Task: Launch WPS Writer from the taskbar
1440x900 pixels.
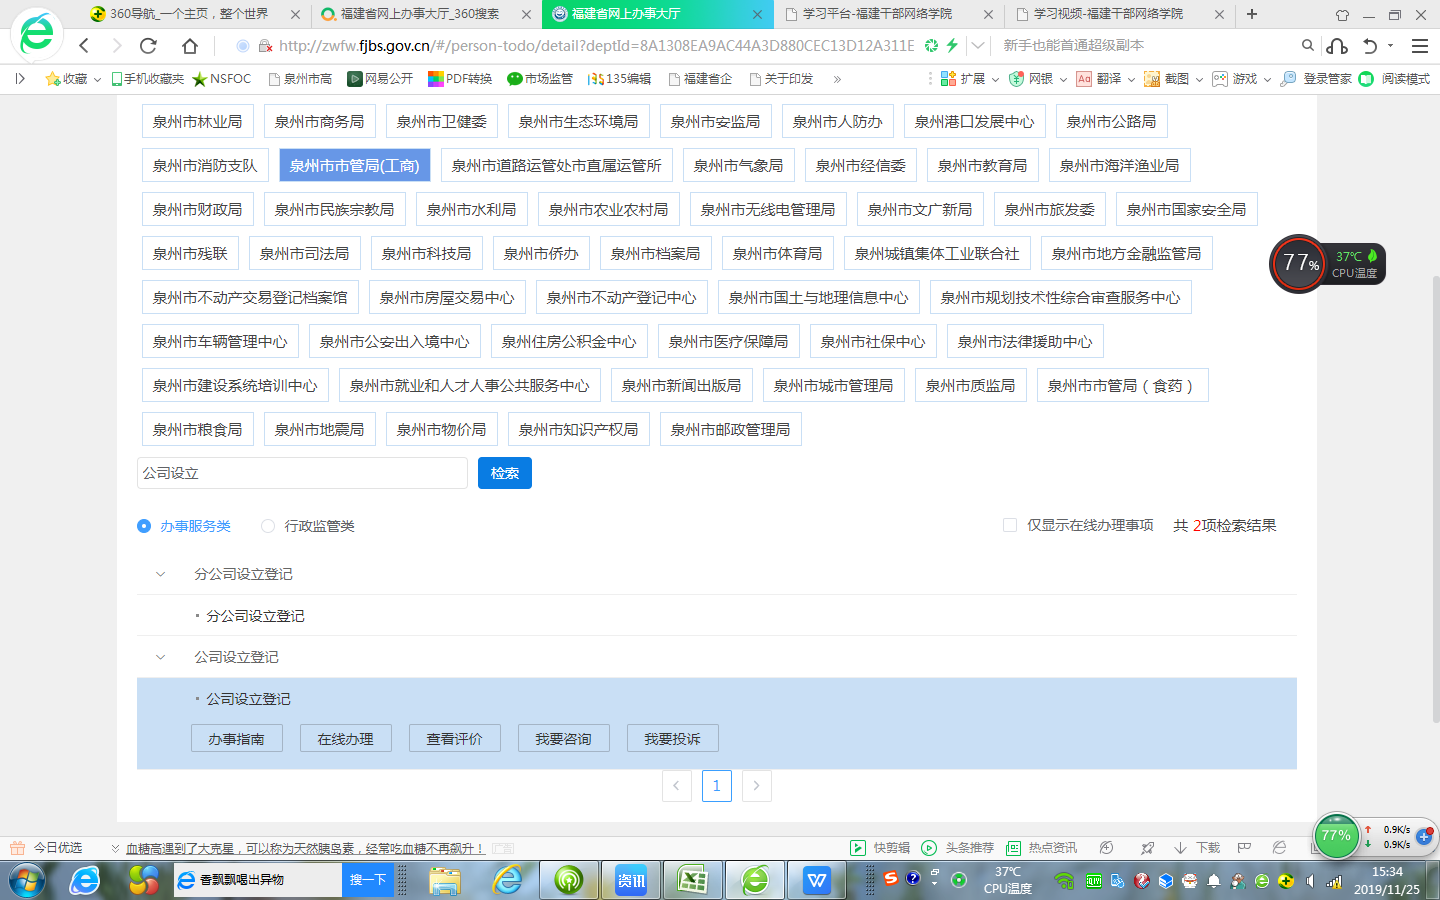Action: tap(817, 880)
